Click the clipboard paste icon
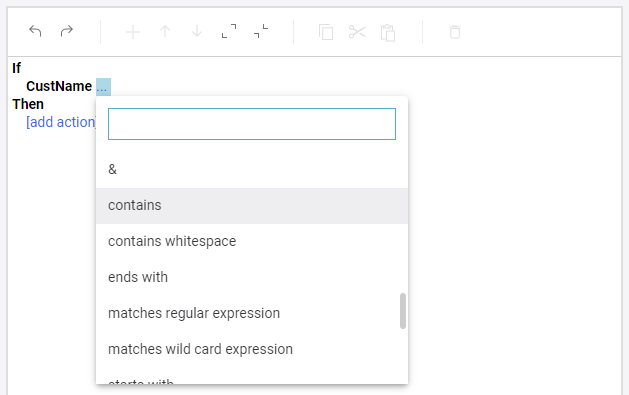Viewport: 629px width, 395px height. (388, 33)
